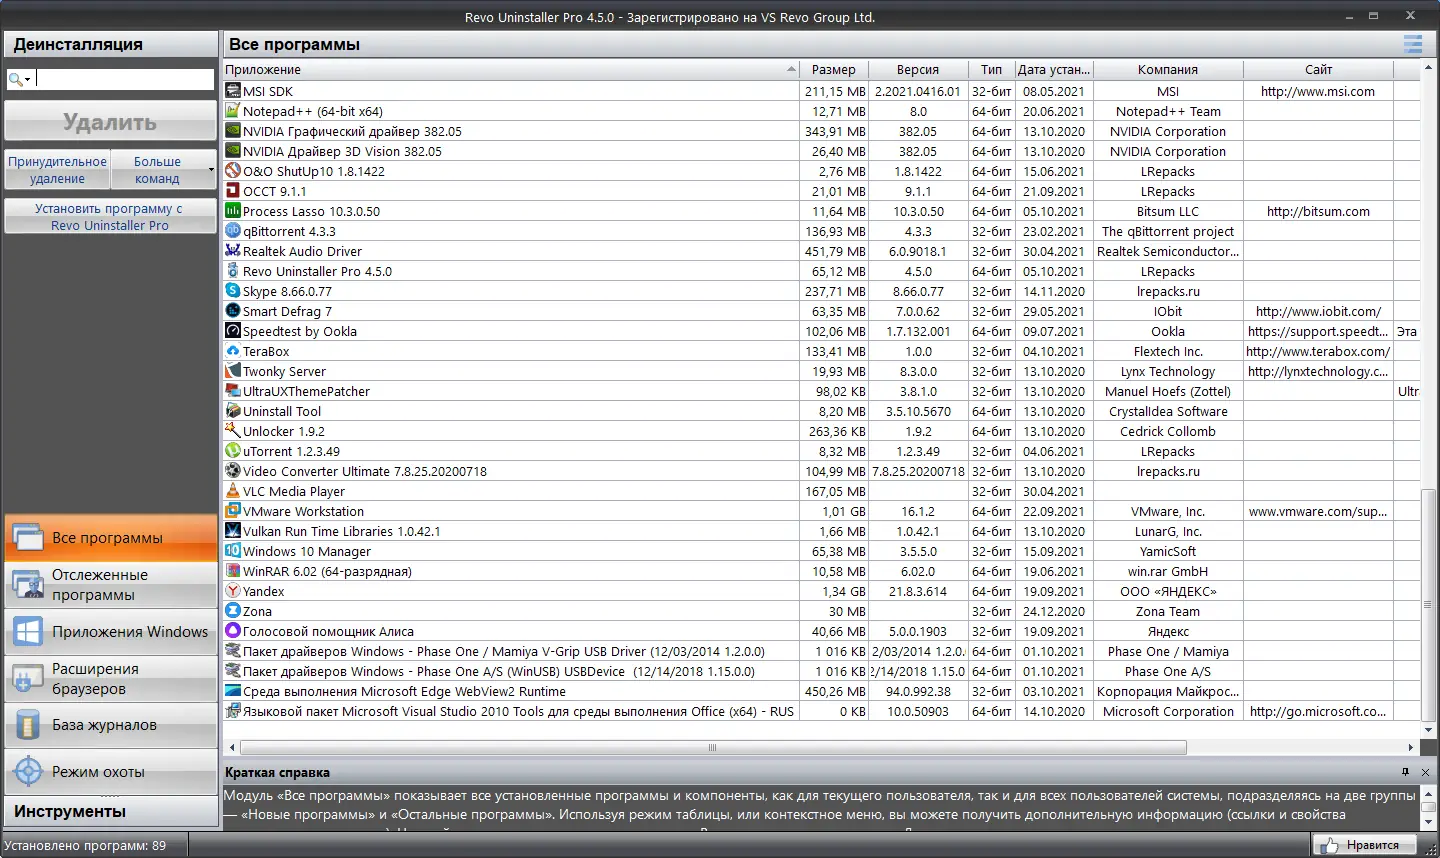Open the Все программы section
1440x858 pixels.
click(x=110, y=538)
